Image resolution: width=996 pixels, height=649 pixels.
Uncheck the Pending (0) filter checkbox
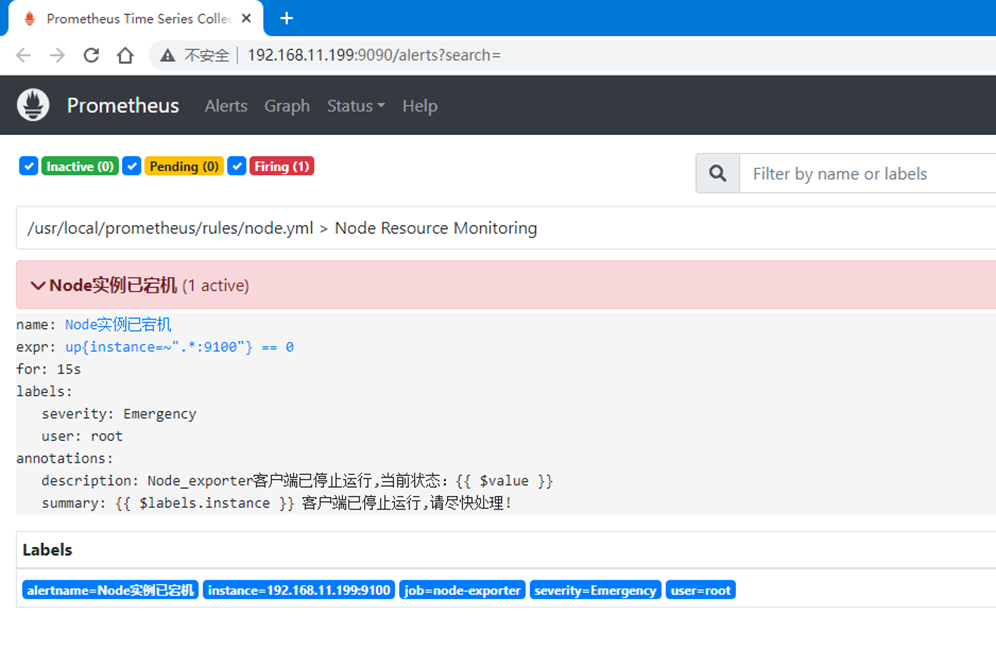131,166
